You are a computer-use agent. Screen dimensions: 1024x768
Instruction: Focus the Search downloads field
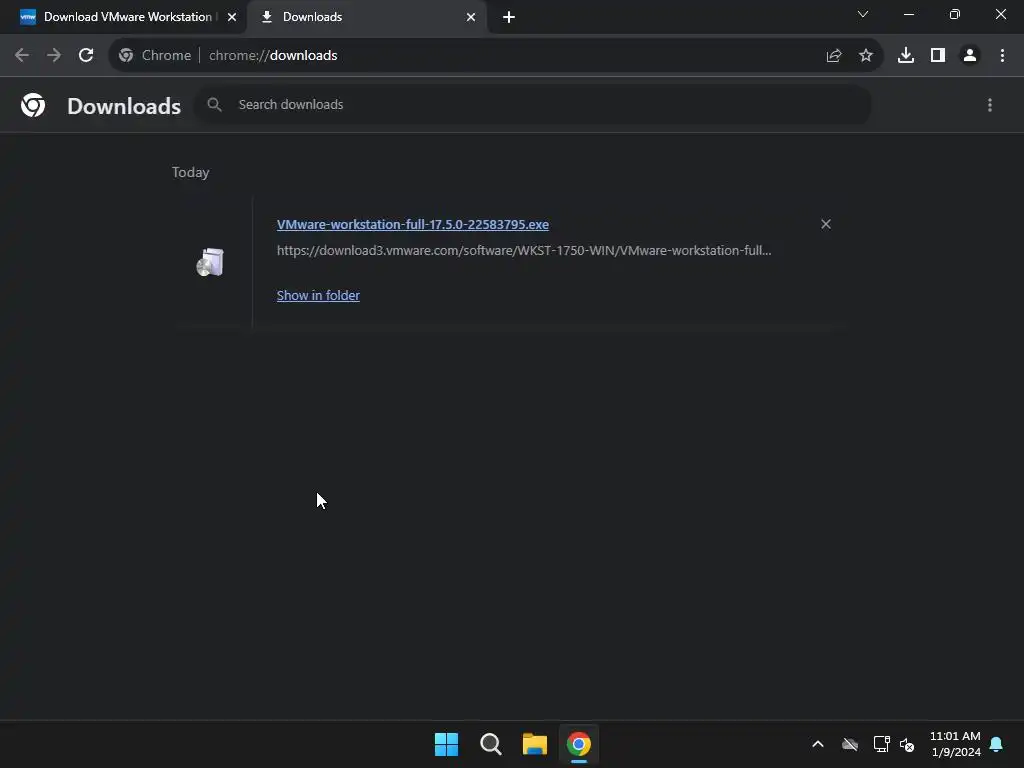pos(532,104)
